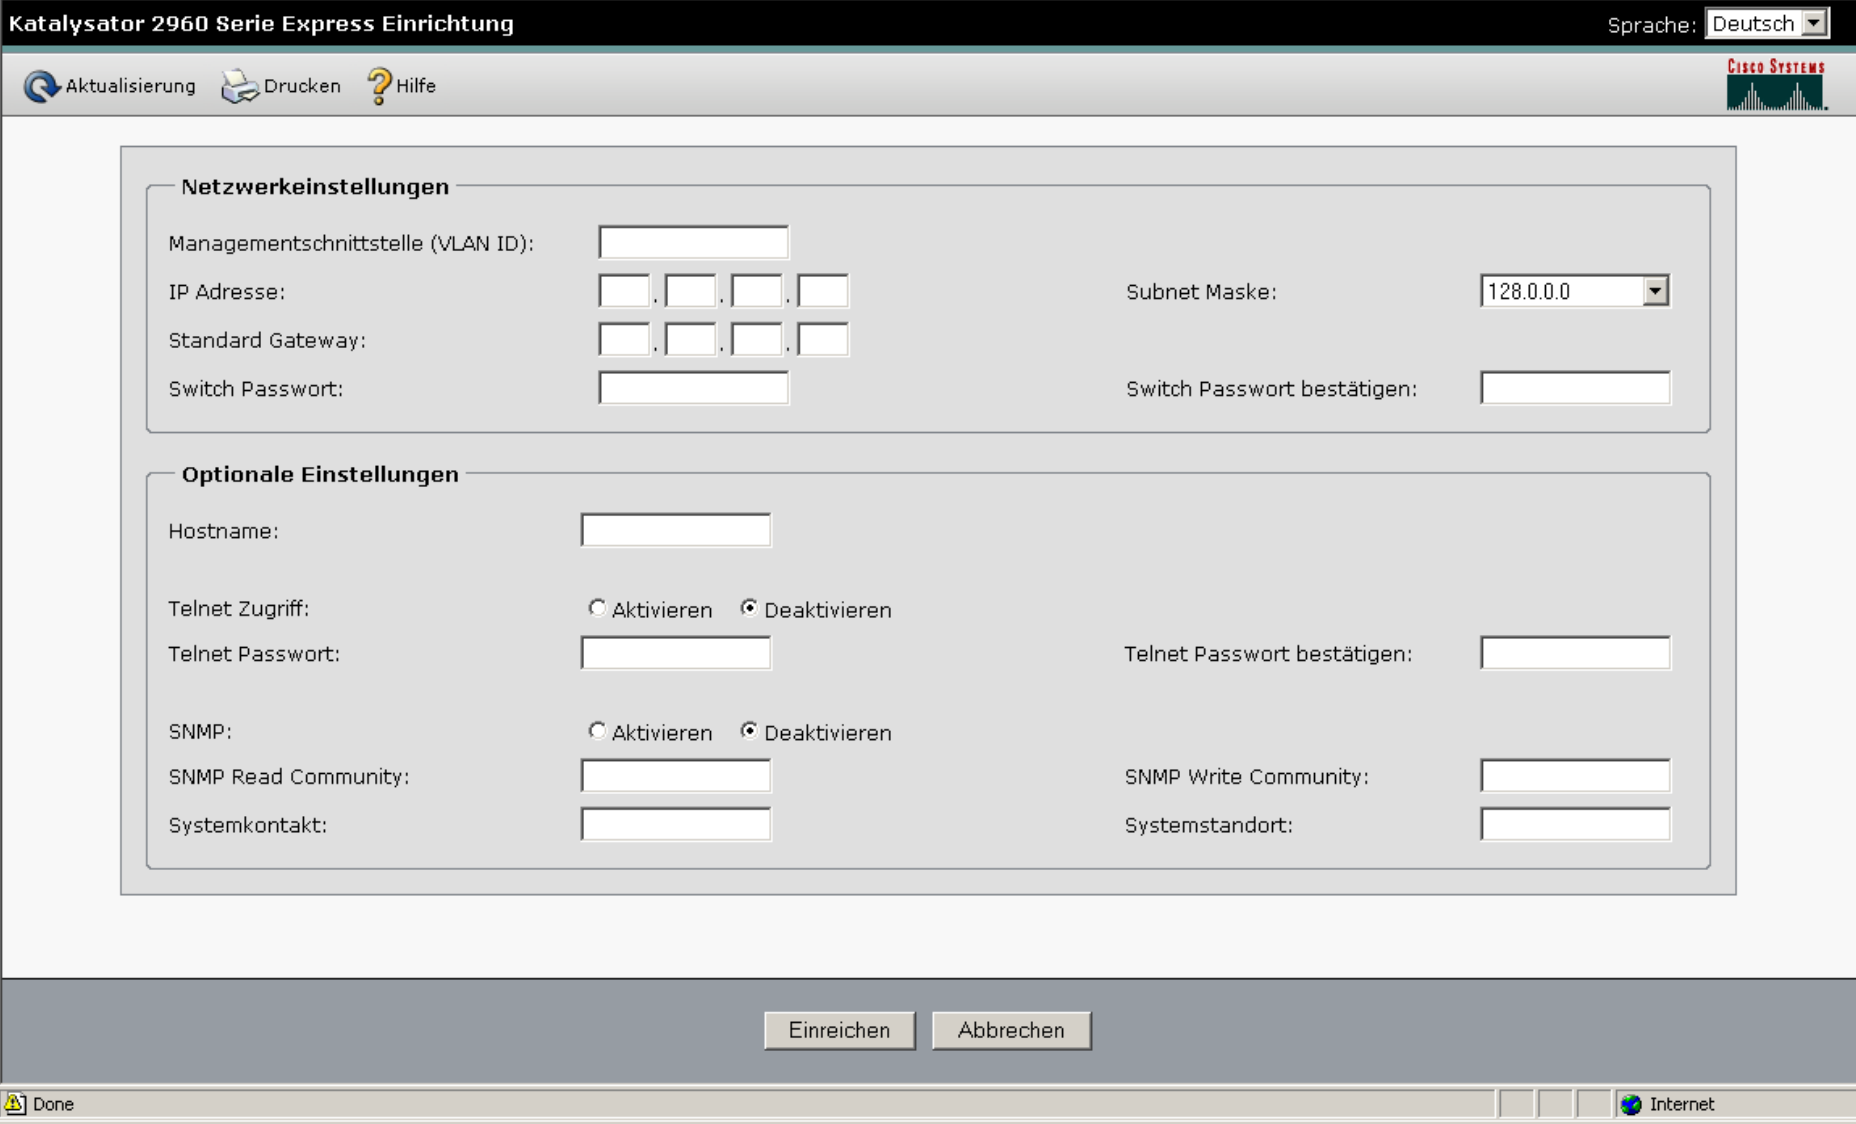
Task: Open the Subnet Maske dropdown
Action: click(x=1575, y=291)
